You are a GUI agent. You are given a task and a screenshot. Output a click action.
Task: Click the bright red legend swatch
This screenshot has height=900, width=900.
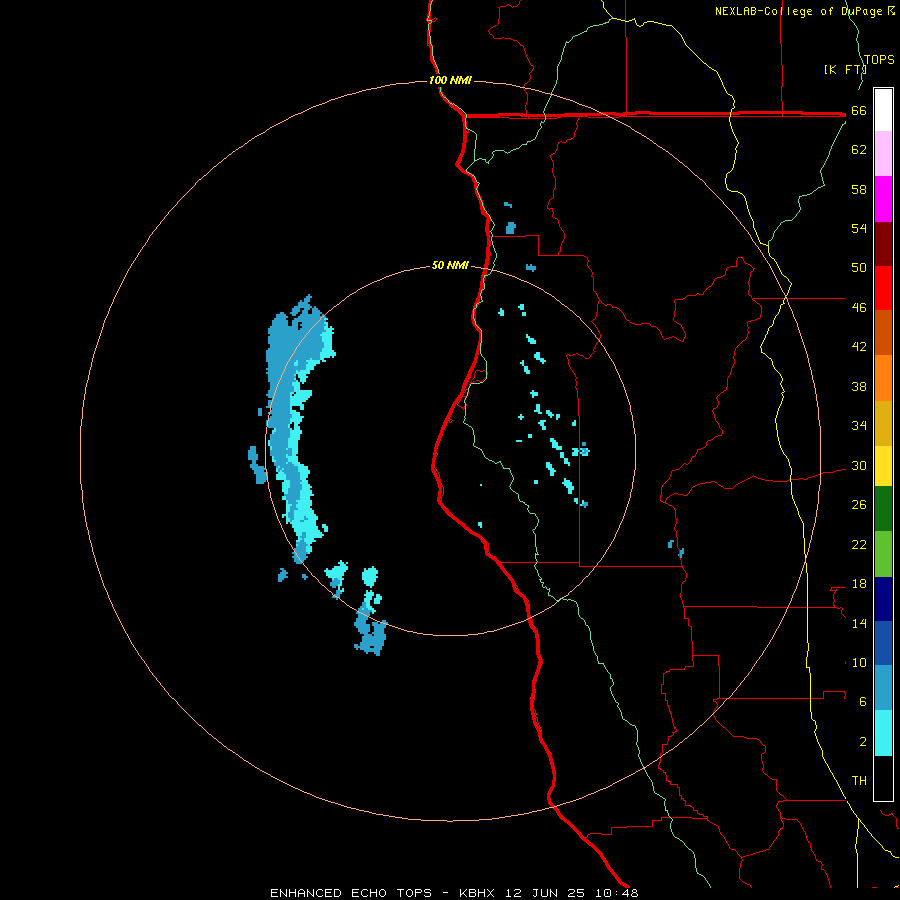point(883,288)
